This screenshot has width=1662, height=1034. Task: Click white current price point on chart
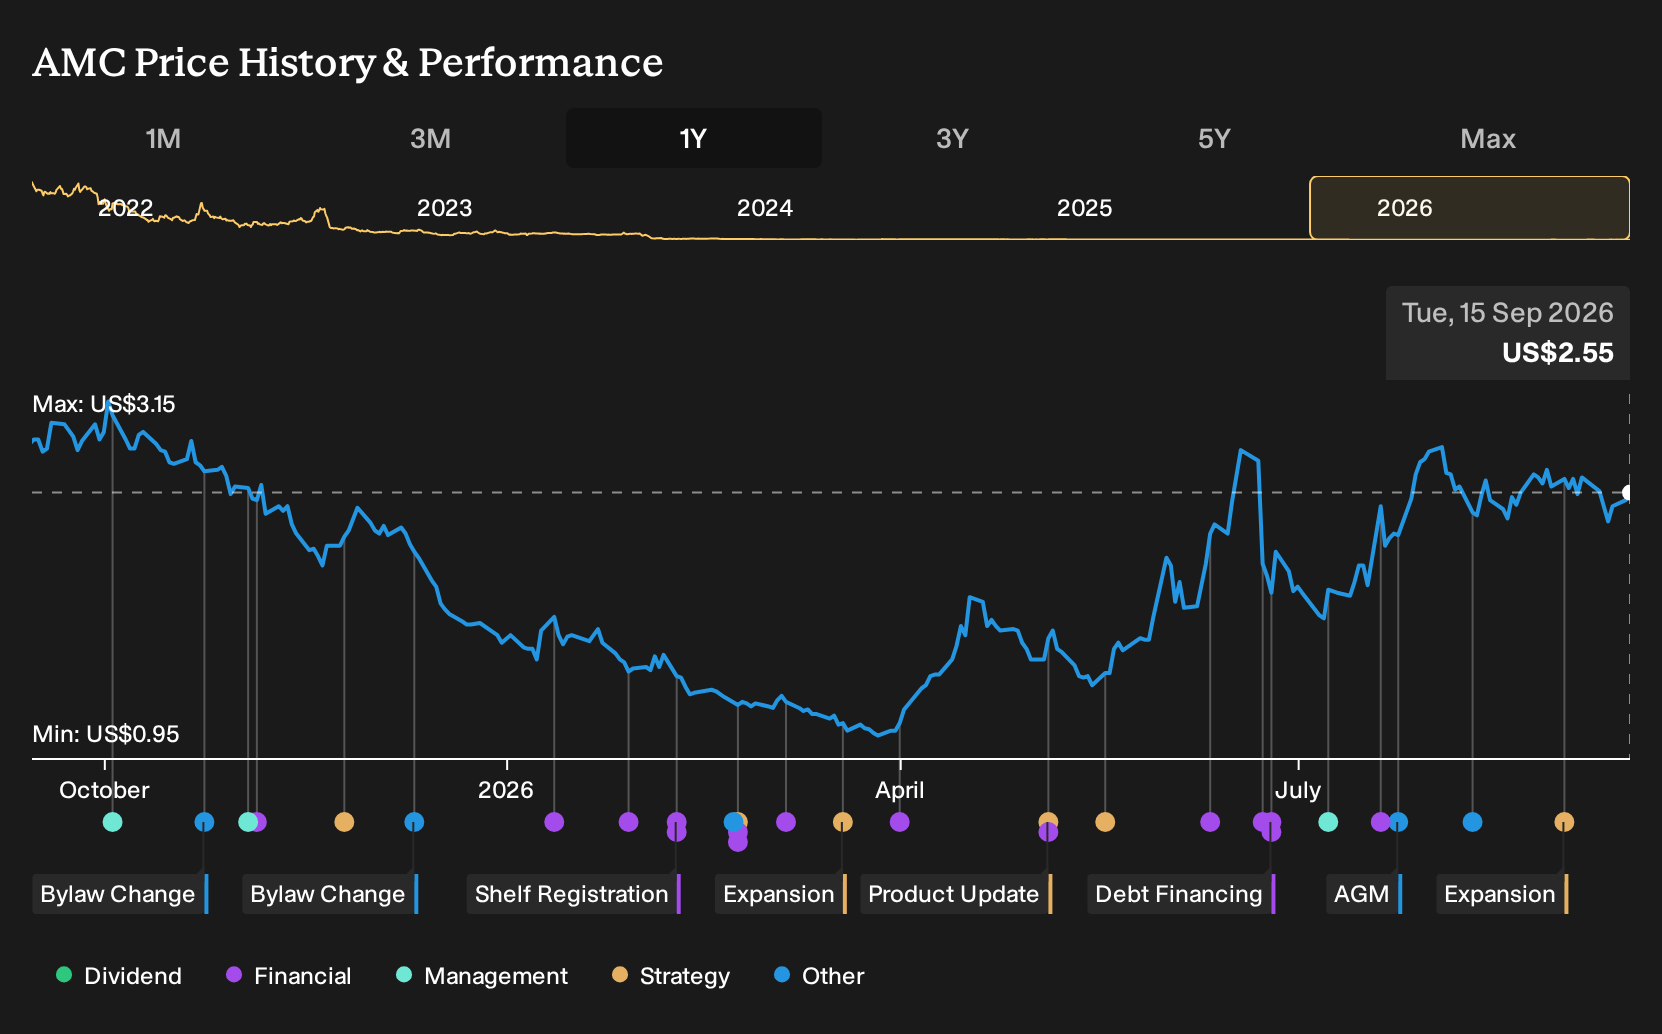pyautogui.click(x=1628, y=492)
